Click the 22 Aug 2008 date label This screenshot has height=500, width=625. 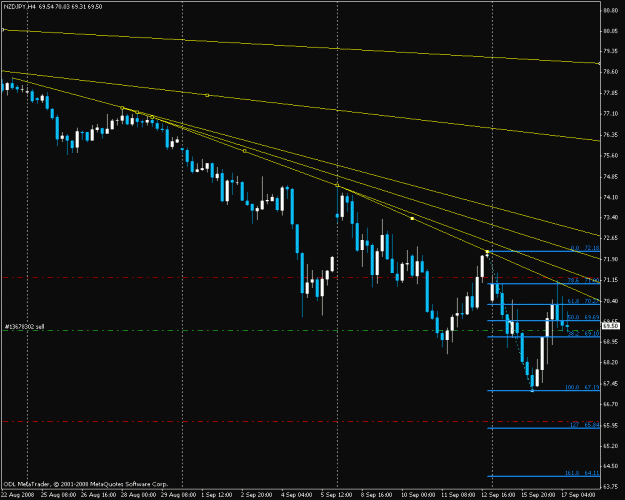pos(18,495)
